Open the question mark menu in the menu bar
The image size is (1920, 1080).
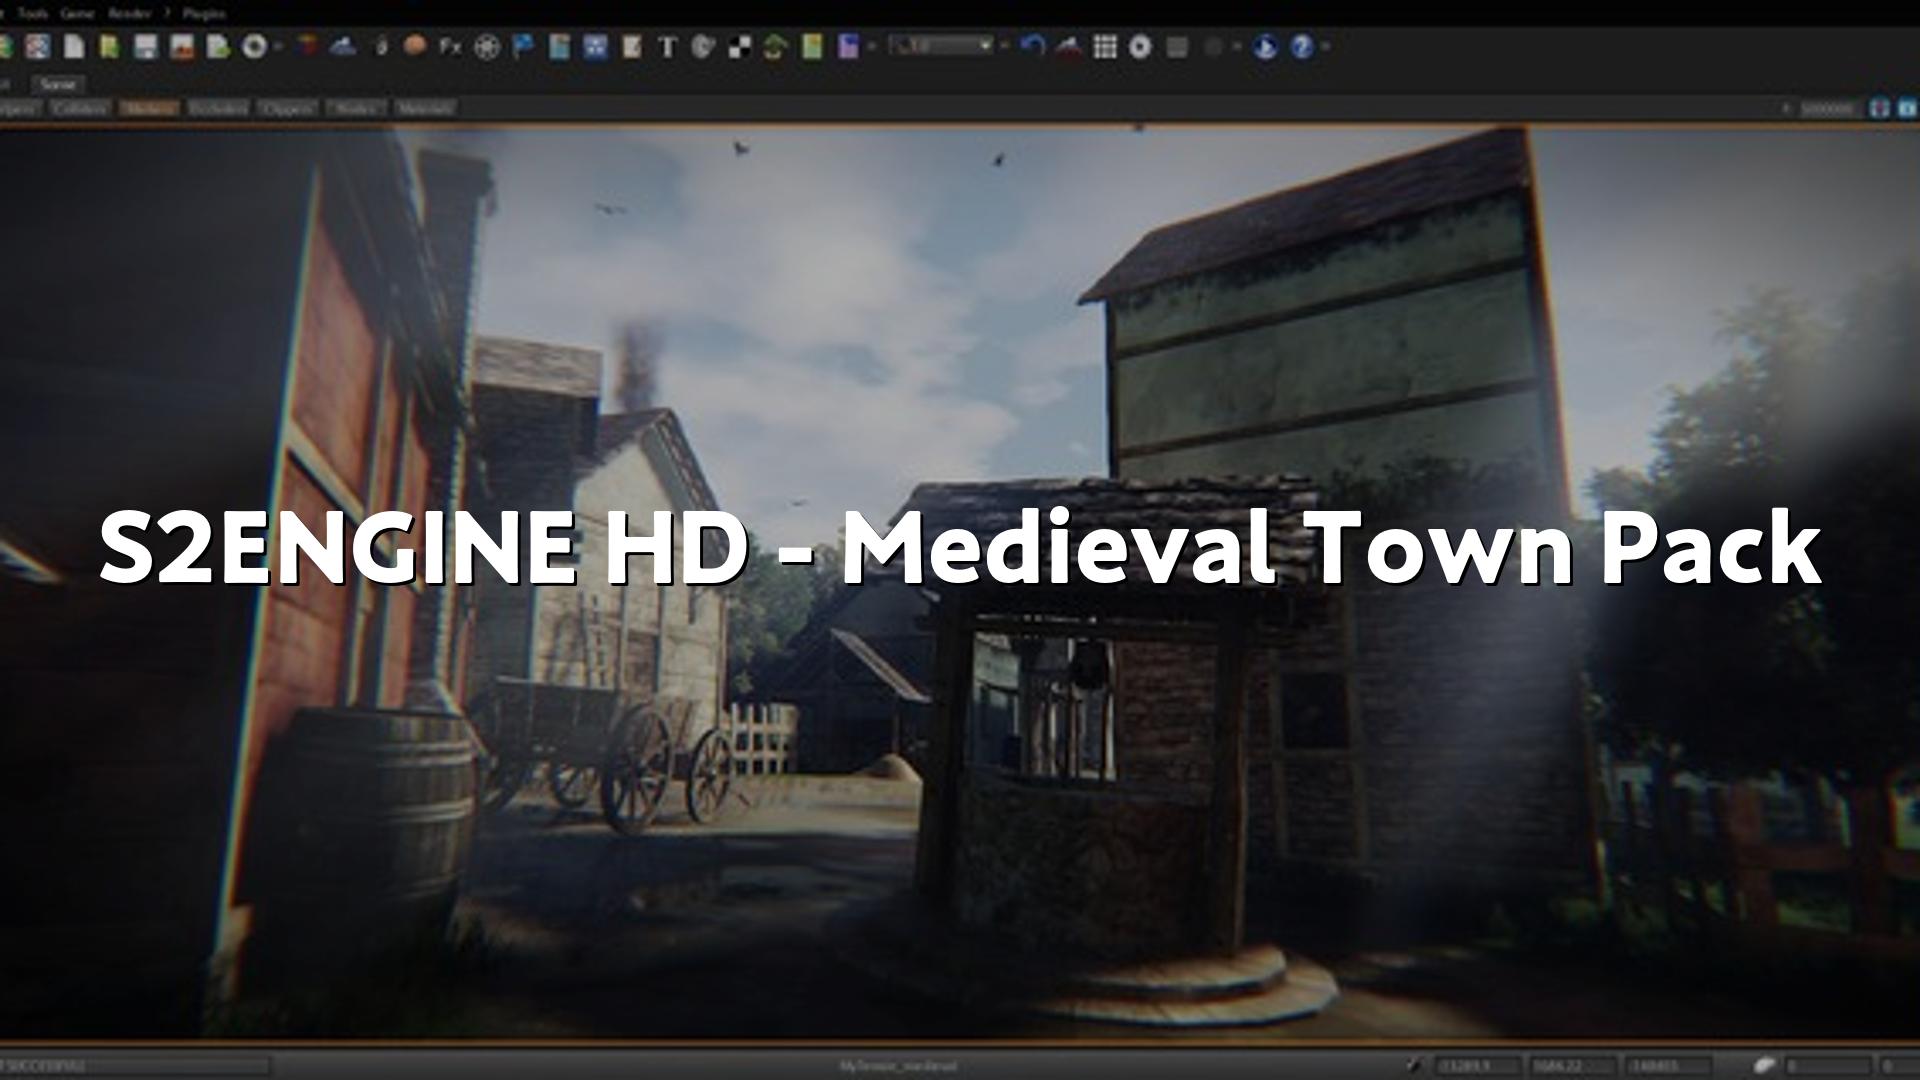point(167,13)
